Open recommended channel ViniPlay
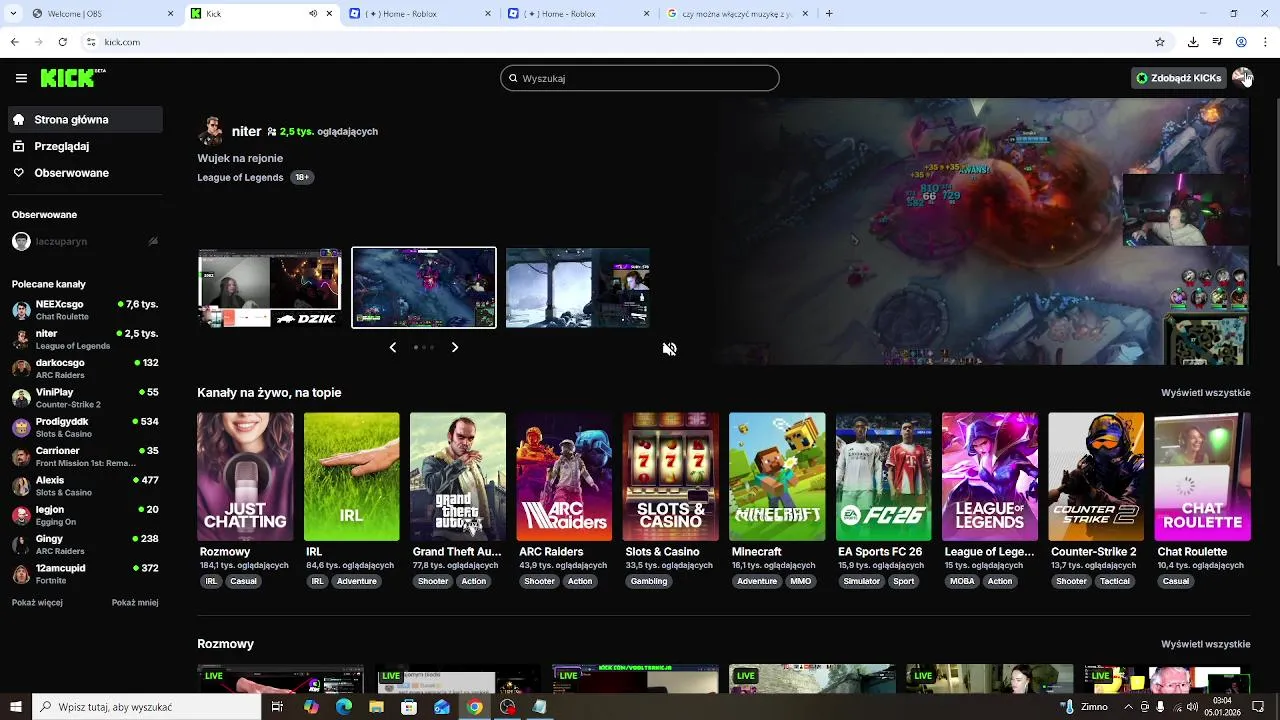Image resolution: width=1280 pixels, height=720 pixels. point(85,398)
